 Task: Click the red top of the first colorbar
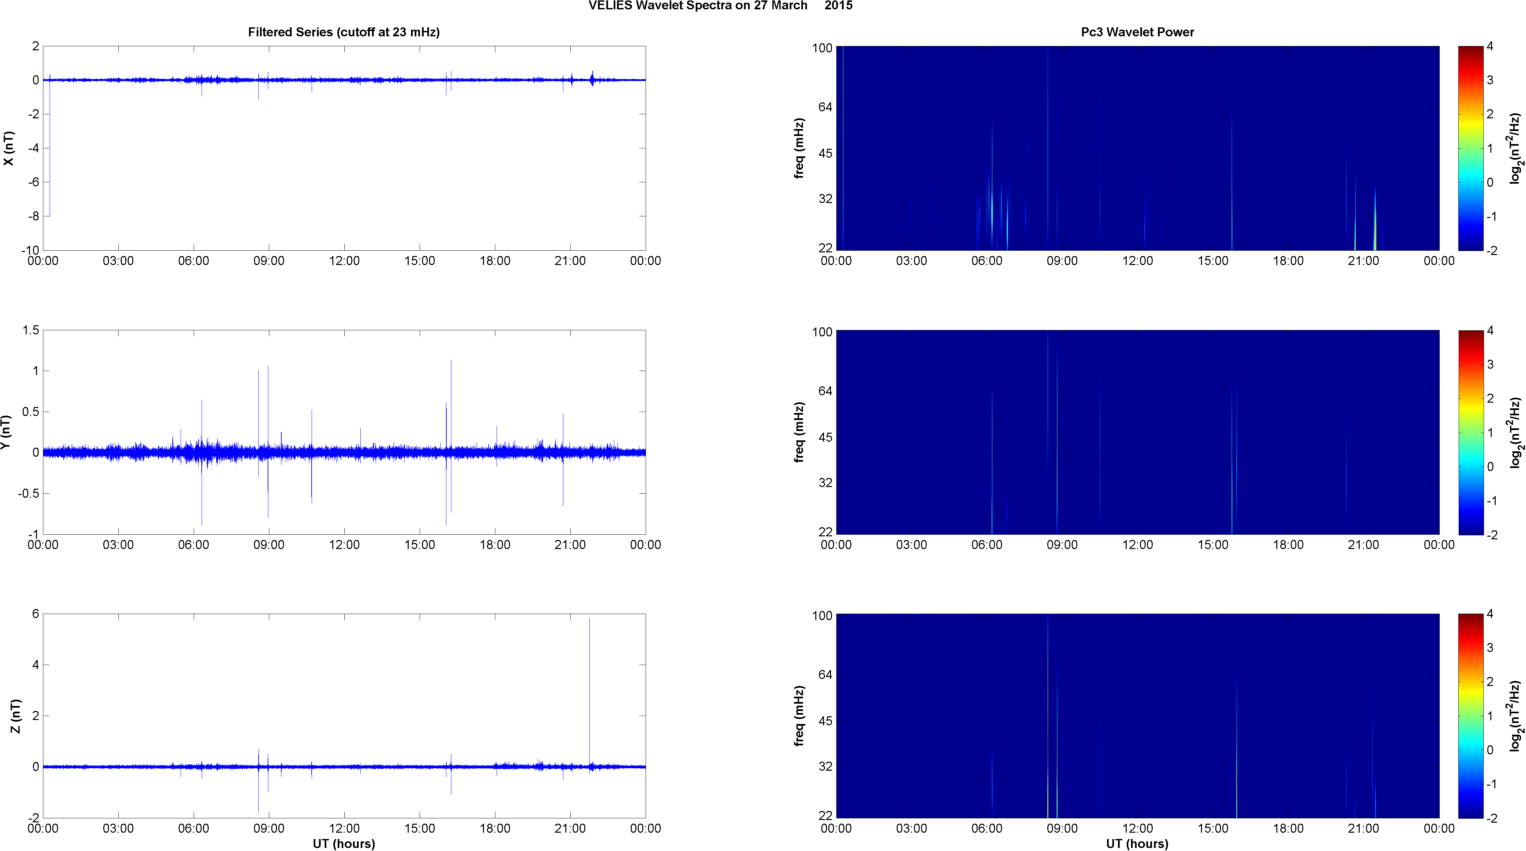coord(1469,52)
